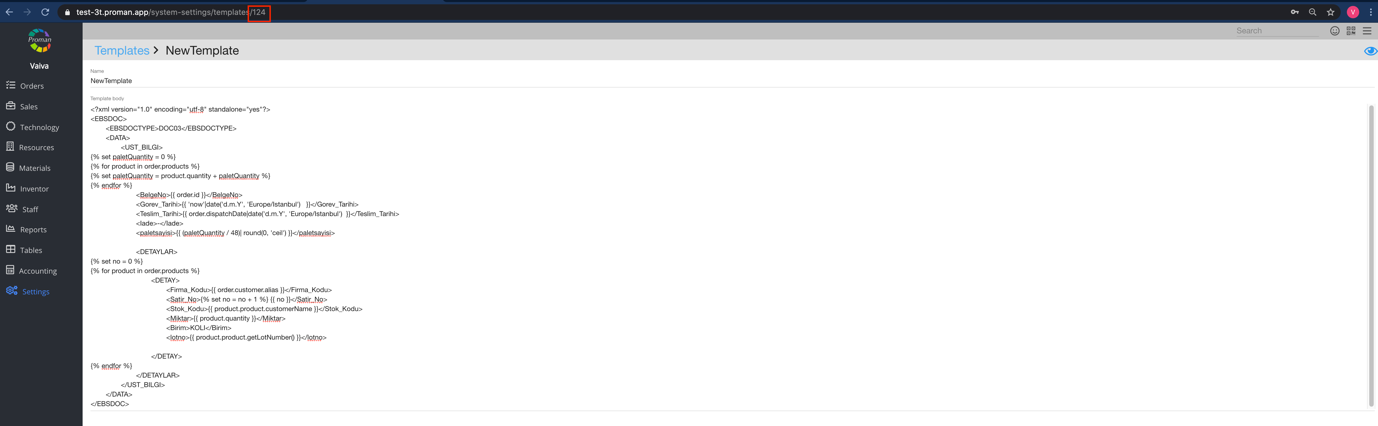The width and height of the screenshot is (1378, 426).
Task: Reload the page in the browser
Action: [45, 12]
